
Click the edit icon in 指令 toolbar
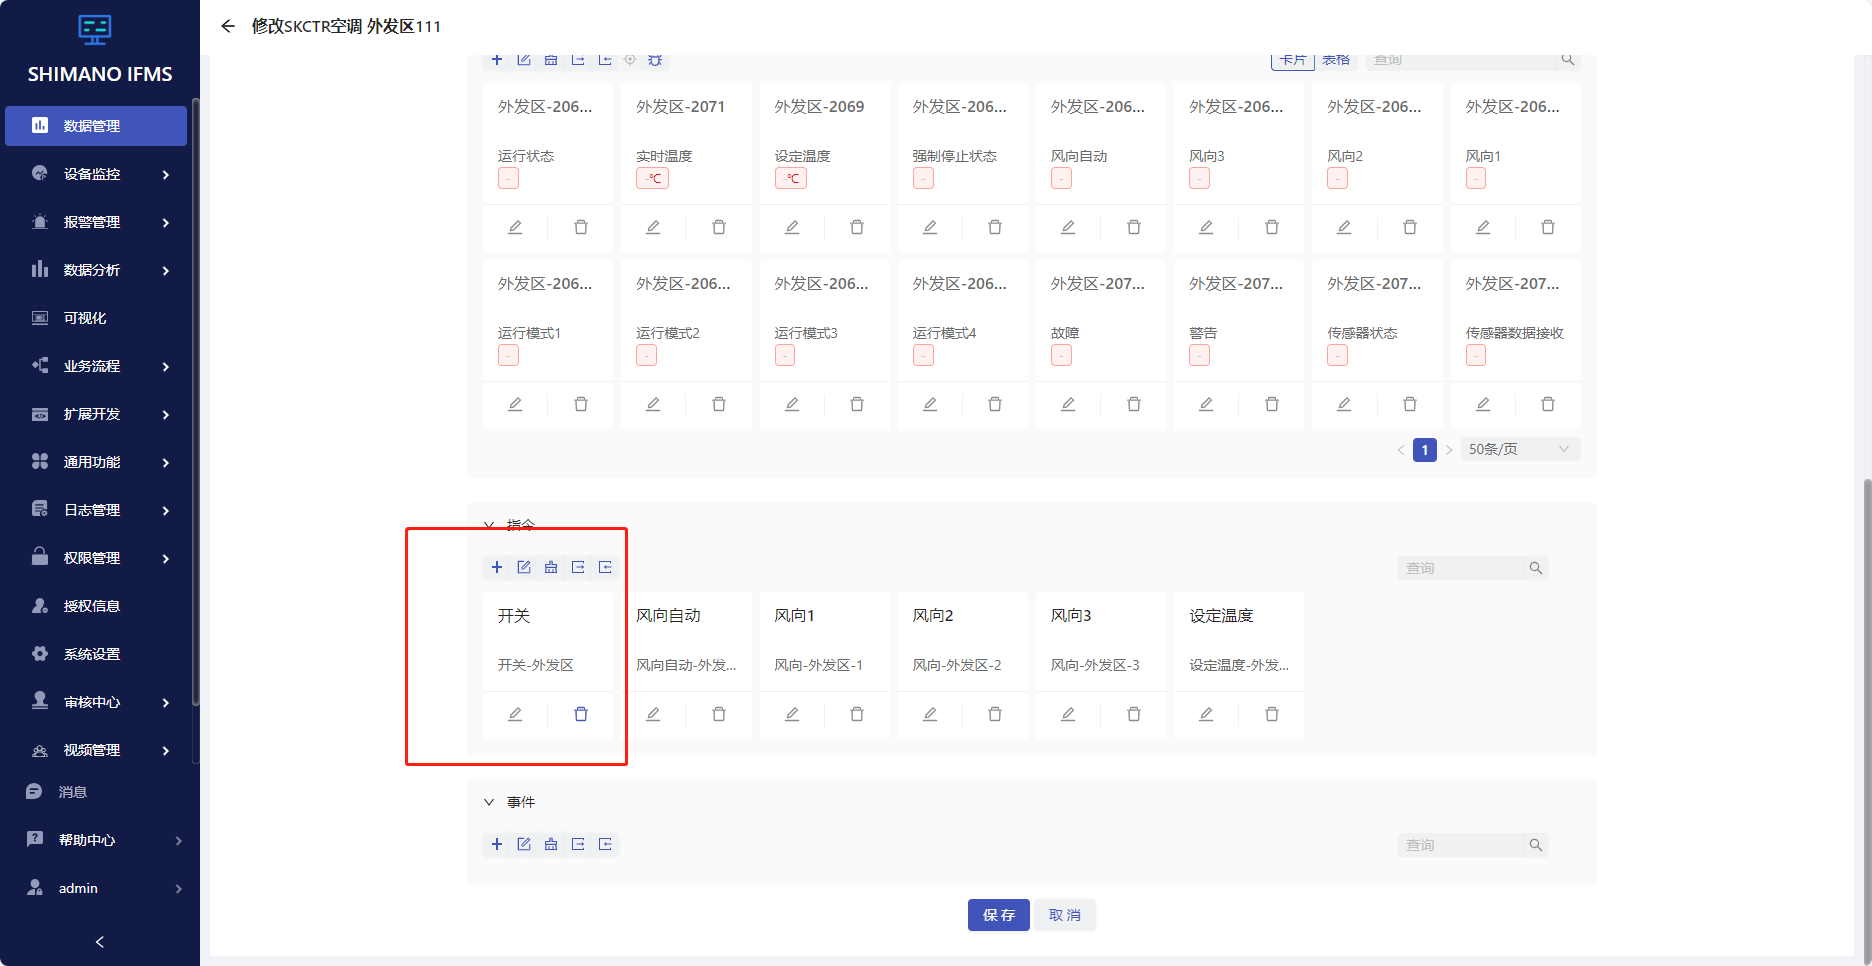click(x=524, y=567)
